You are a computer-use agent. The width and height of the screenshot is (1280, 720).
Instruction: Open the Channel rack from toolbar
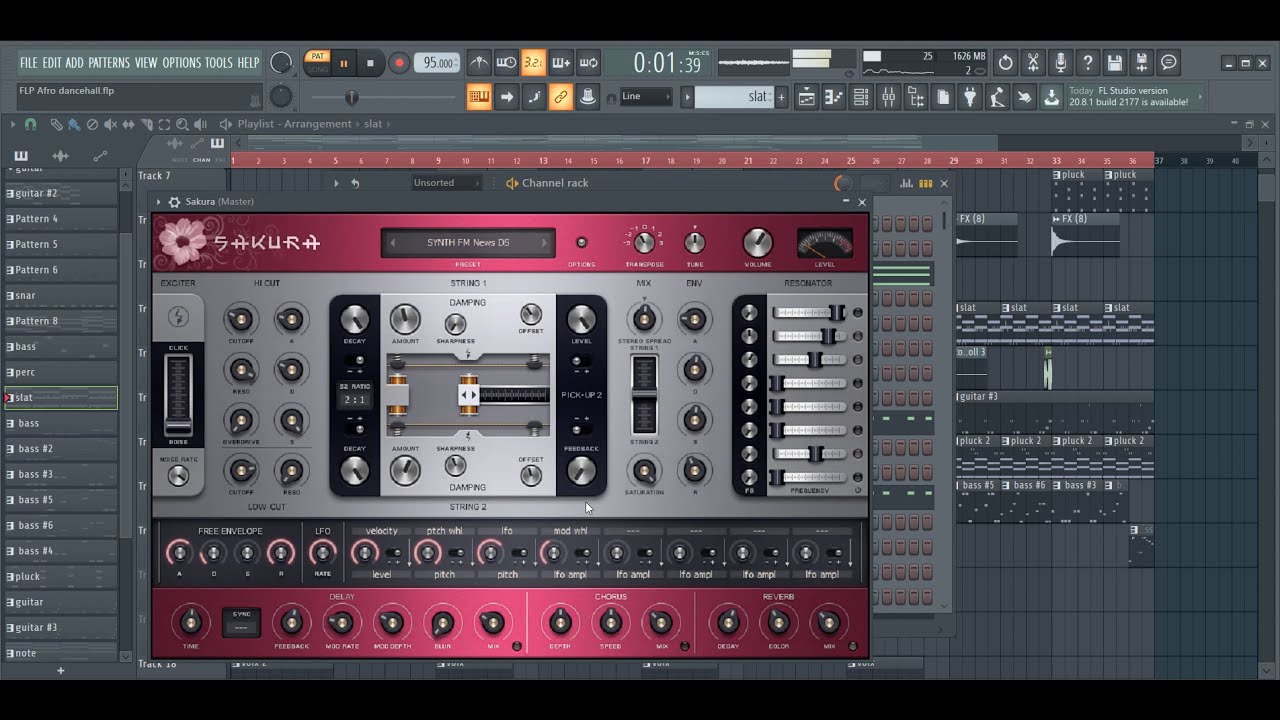click(860, 97)
